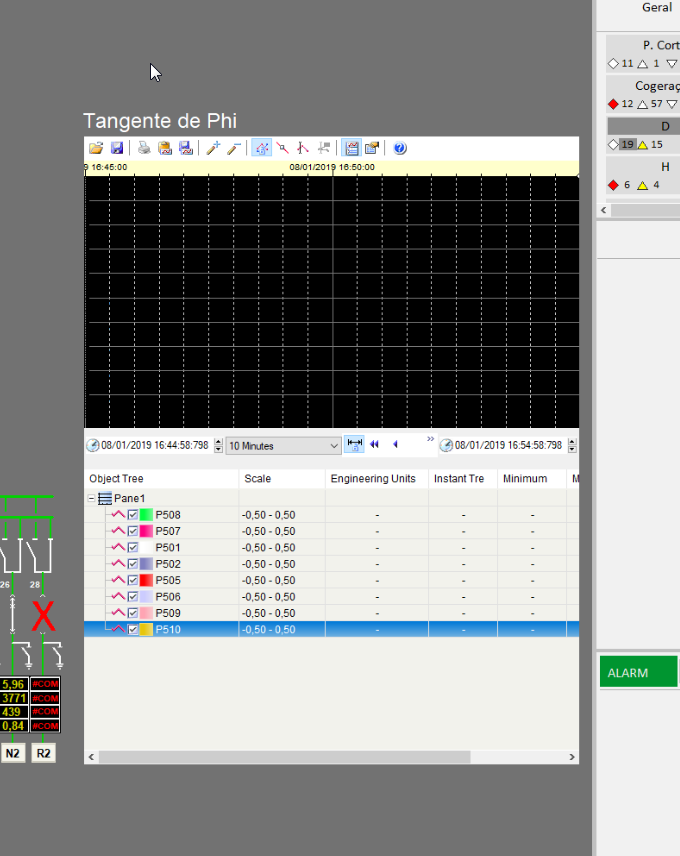Uncheck the P509 pen checkbox
Screen dimensions: 680x856
133,613
